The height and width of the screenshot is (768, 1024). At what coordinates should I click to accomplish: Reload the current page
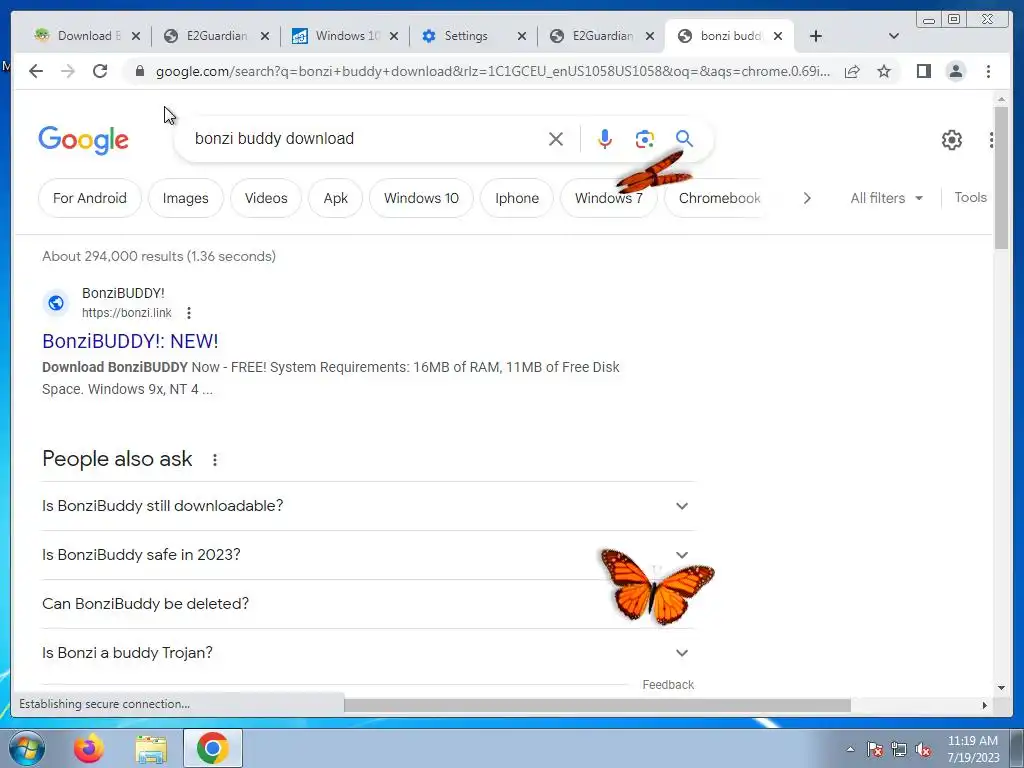pyautogui.click(x=100, y=71)
